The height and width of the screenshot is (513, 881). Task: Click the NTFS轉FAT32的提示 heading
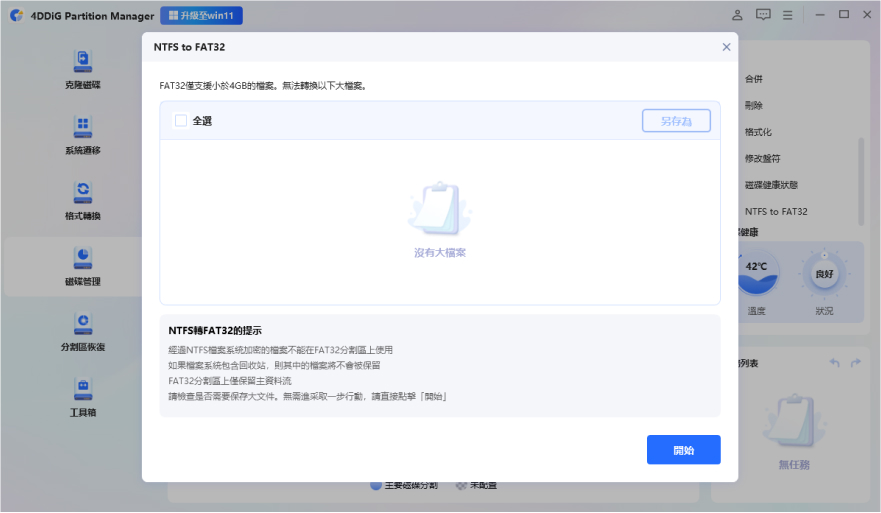(215, 331)
